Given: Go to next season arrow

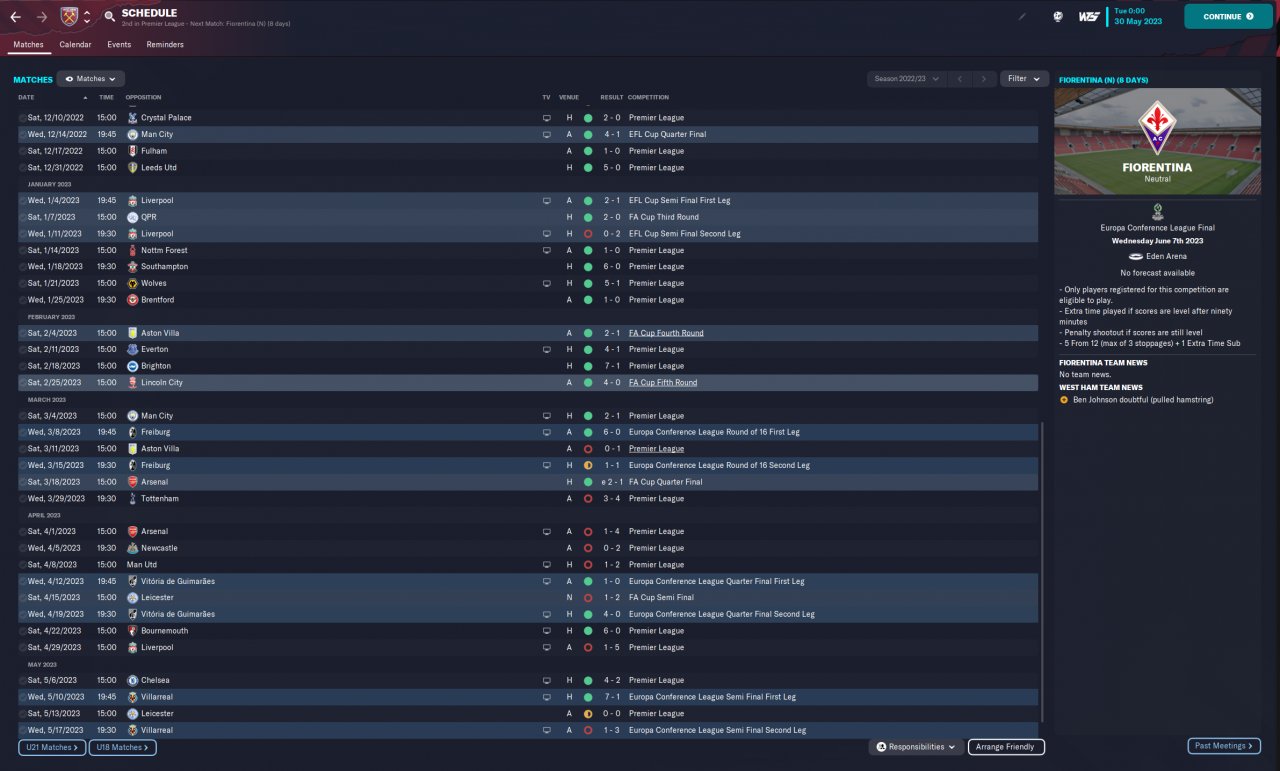Looking at the screenshot, I should 984,78.
